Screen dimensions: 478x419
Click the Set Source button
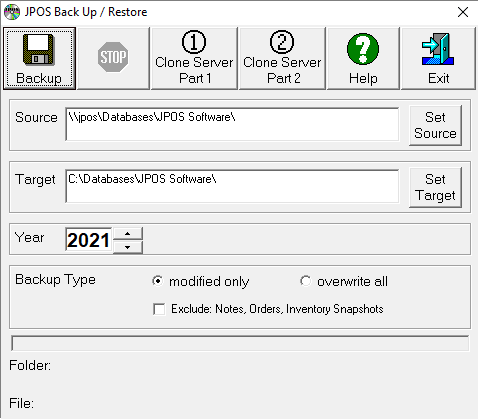coord(435,125)
